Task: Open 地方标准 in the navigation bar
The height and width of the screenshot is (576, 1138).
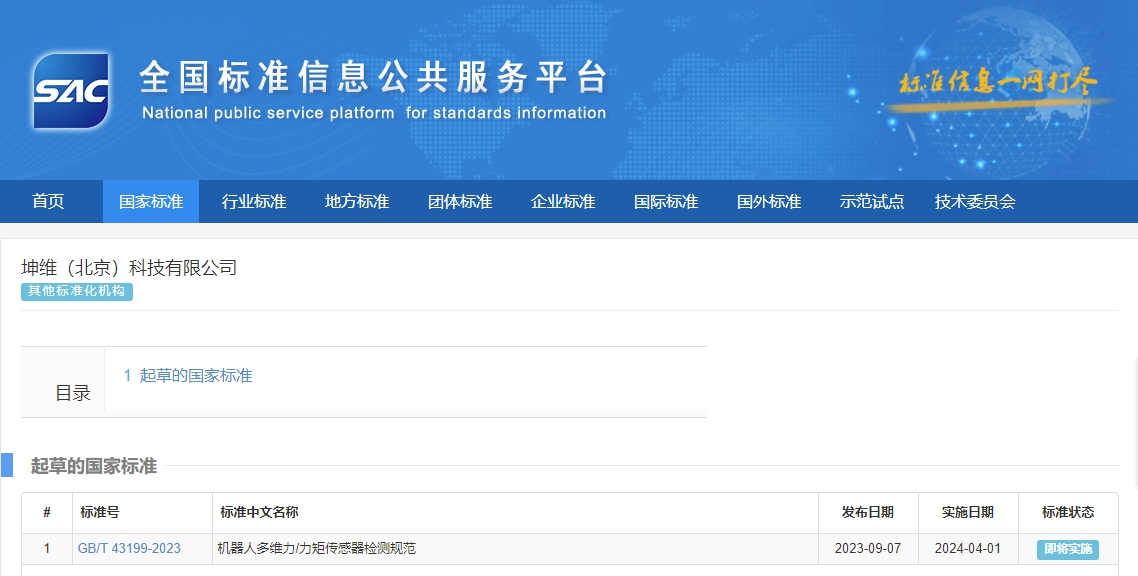Action: (x=357, y=202)
